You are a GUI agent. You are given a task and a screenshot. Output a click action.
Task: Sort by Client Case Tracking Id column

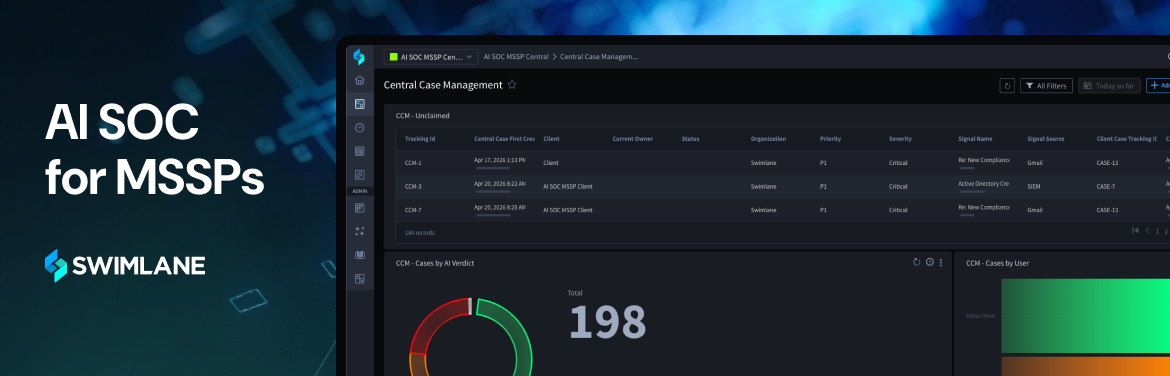[x=1127, y=139]
